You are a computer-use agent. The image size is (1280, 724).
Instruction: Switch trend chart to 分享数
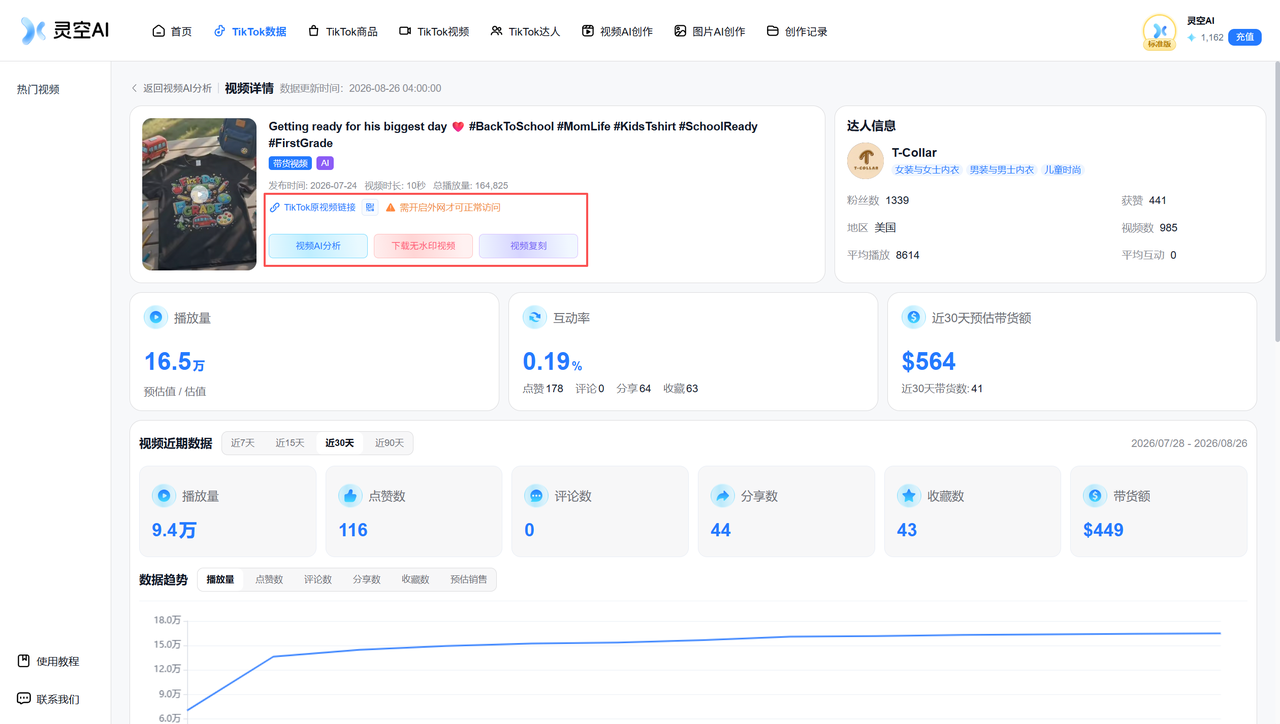367,579
